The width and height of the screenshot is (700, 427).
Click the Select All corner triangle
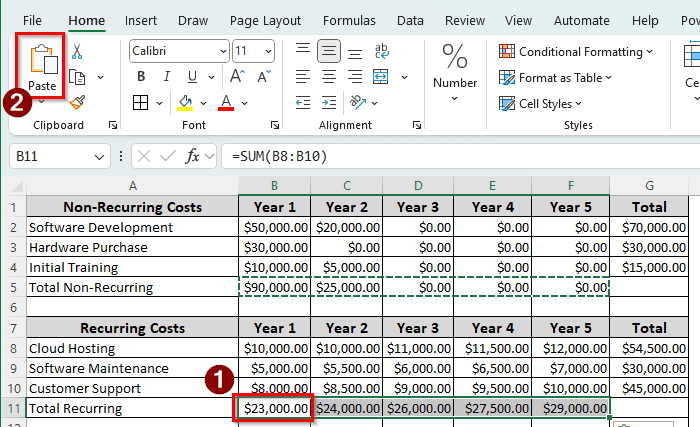click(x=16, y=186)
